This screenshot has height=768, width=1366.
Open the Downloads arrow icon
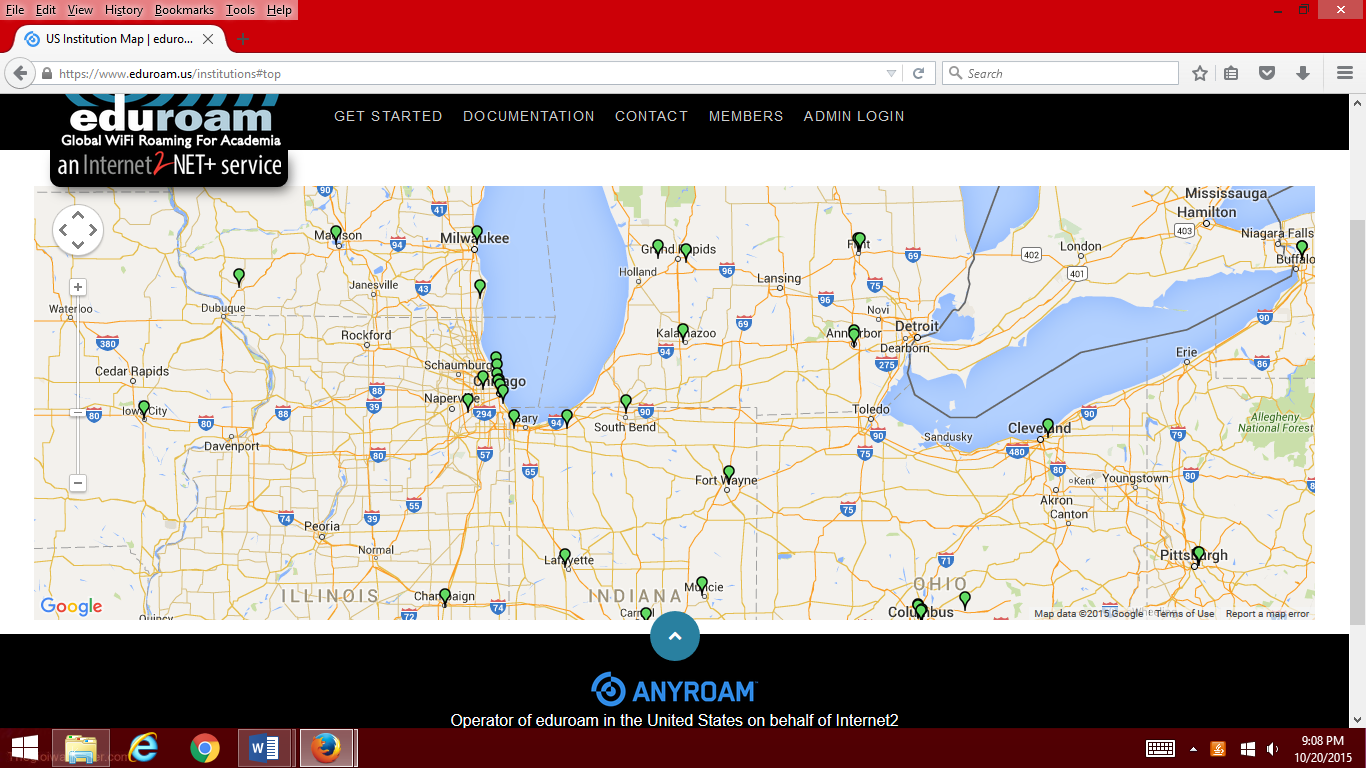click(1302, 73)
